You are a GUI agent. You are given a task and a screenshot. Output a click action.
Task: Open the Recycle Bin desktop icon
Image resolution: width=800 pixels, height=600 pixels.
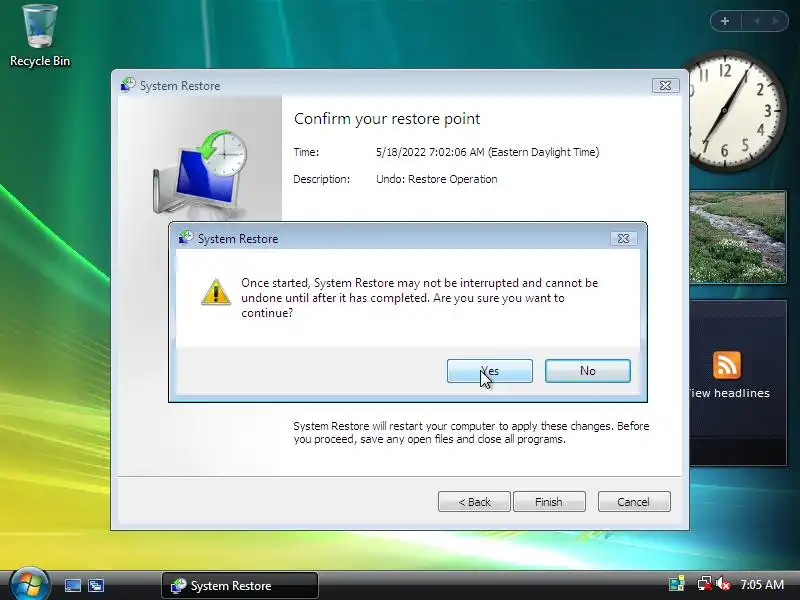coord(40,36)
